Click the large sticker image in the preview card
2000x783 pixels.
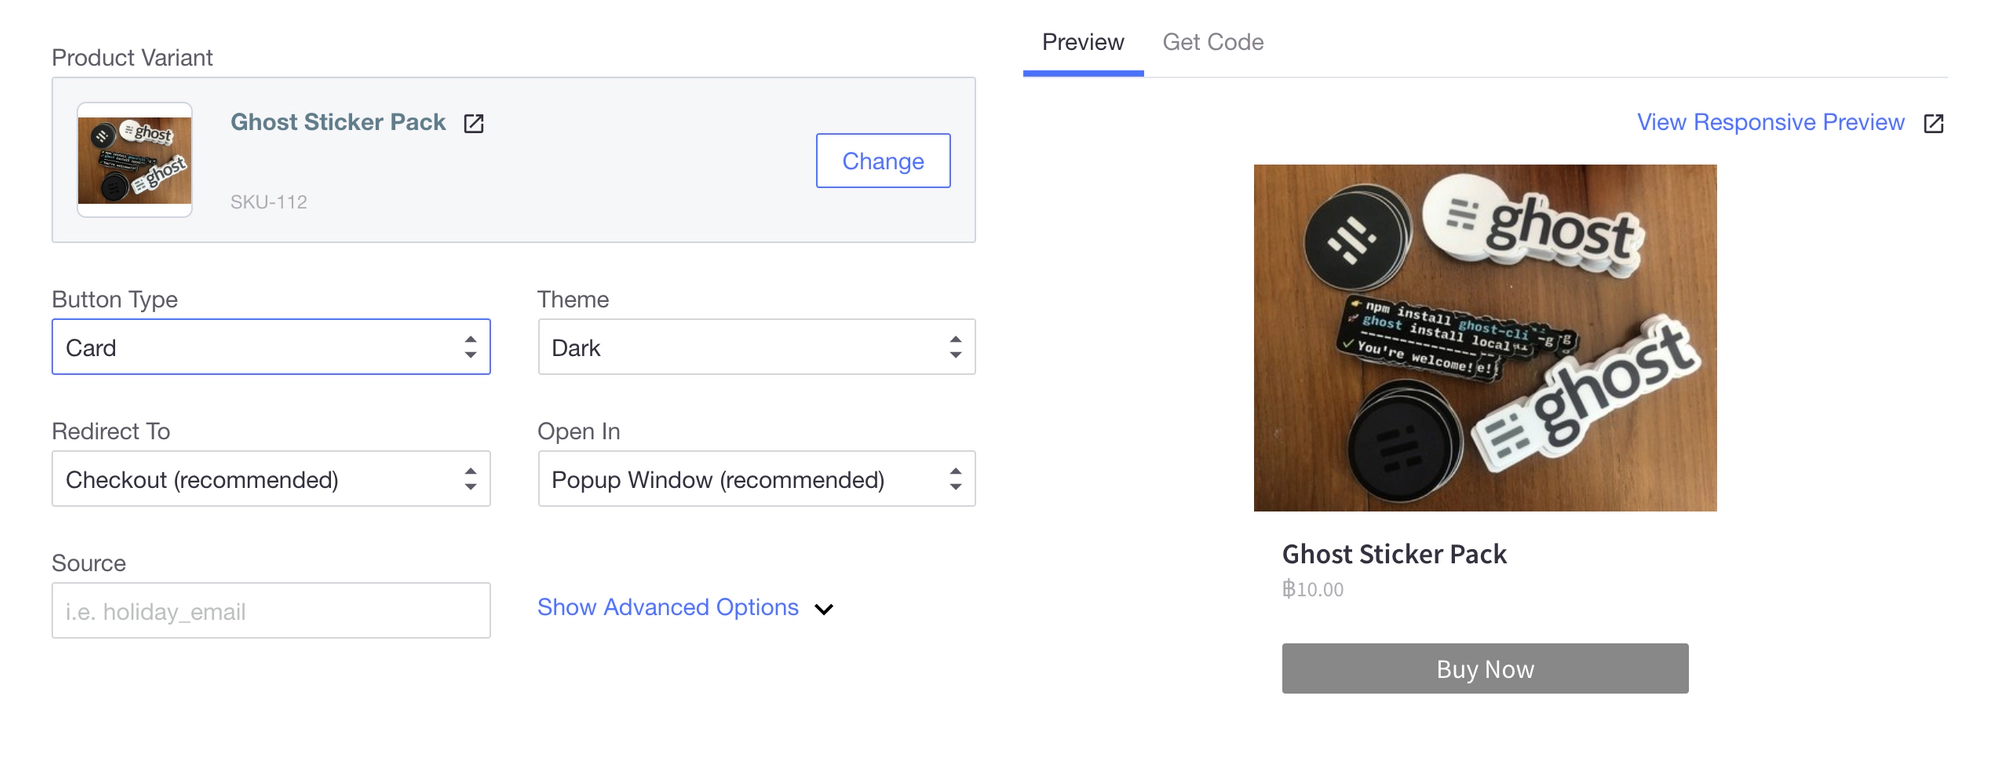click(x=1485, y=338)
